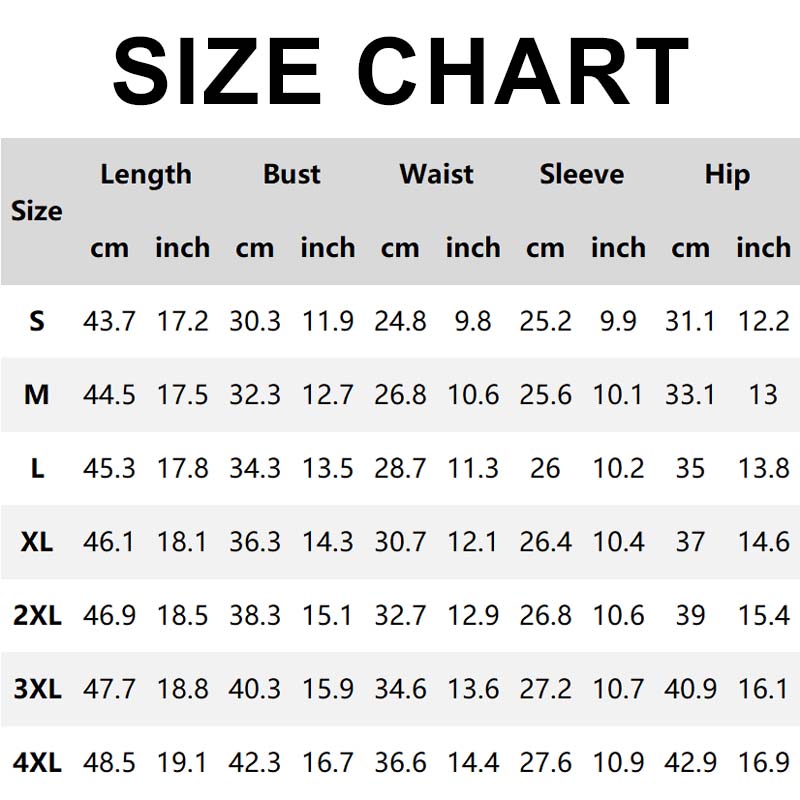Click the 16.9 hip inch value for 4XL
Image resolution: width=800 pixels, height=800 pixels.
pyautogui.click(x=763, y=763)
